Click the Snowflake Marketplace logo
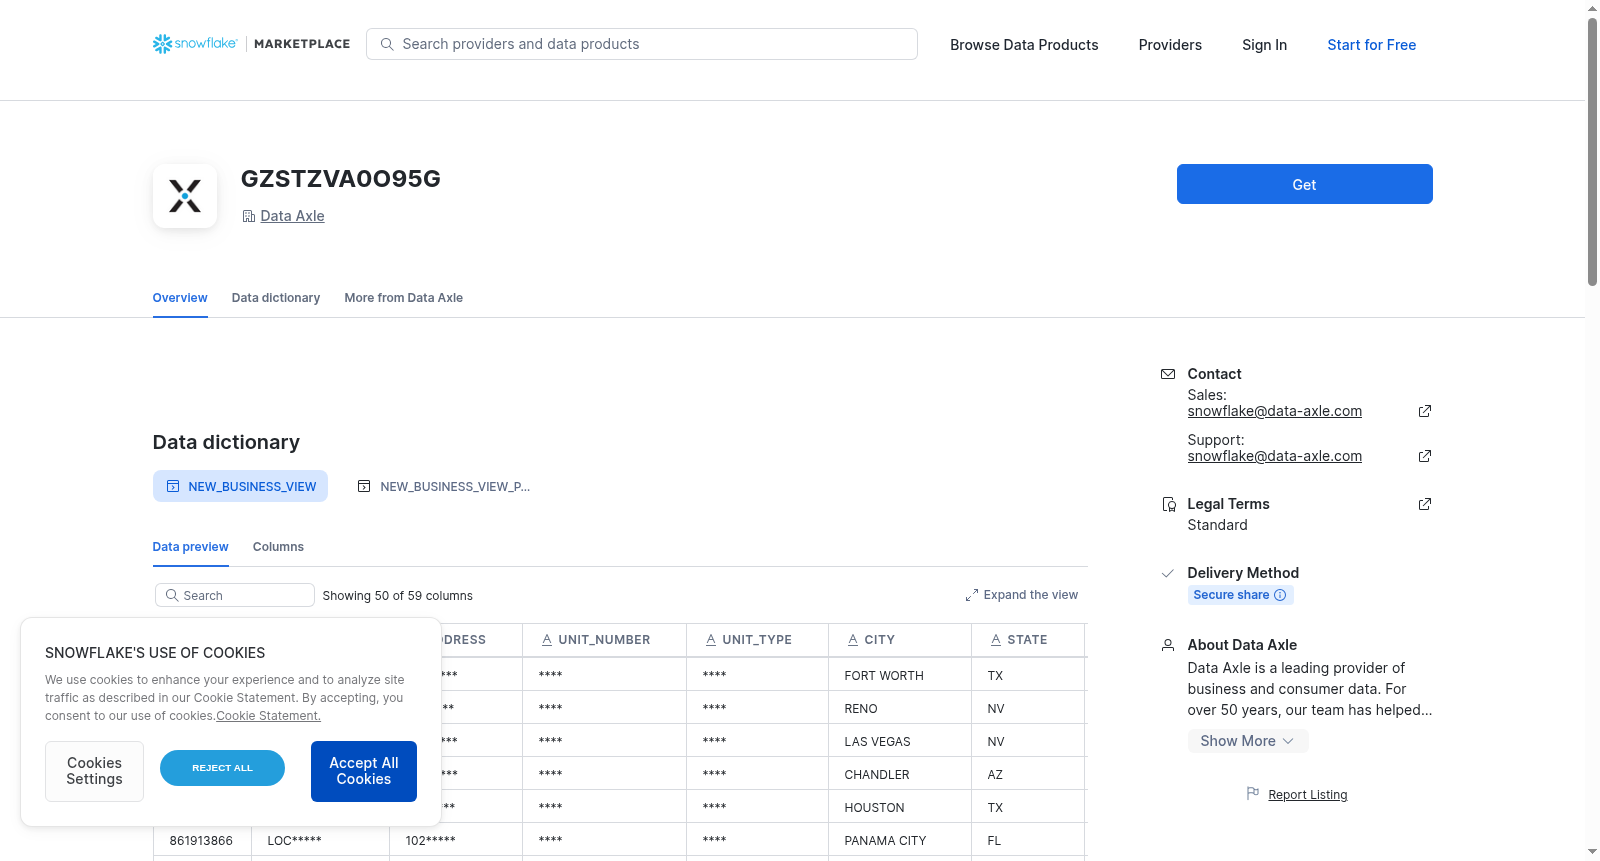1600x861 pixels. [x=251, y=44]
